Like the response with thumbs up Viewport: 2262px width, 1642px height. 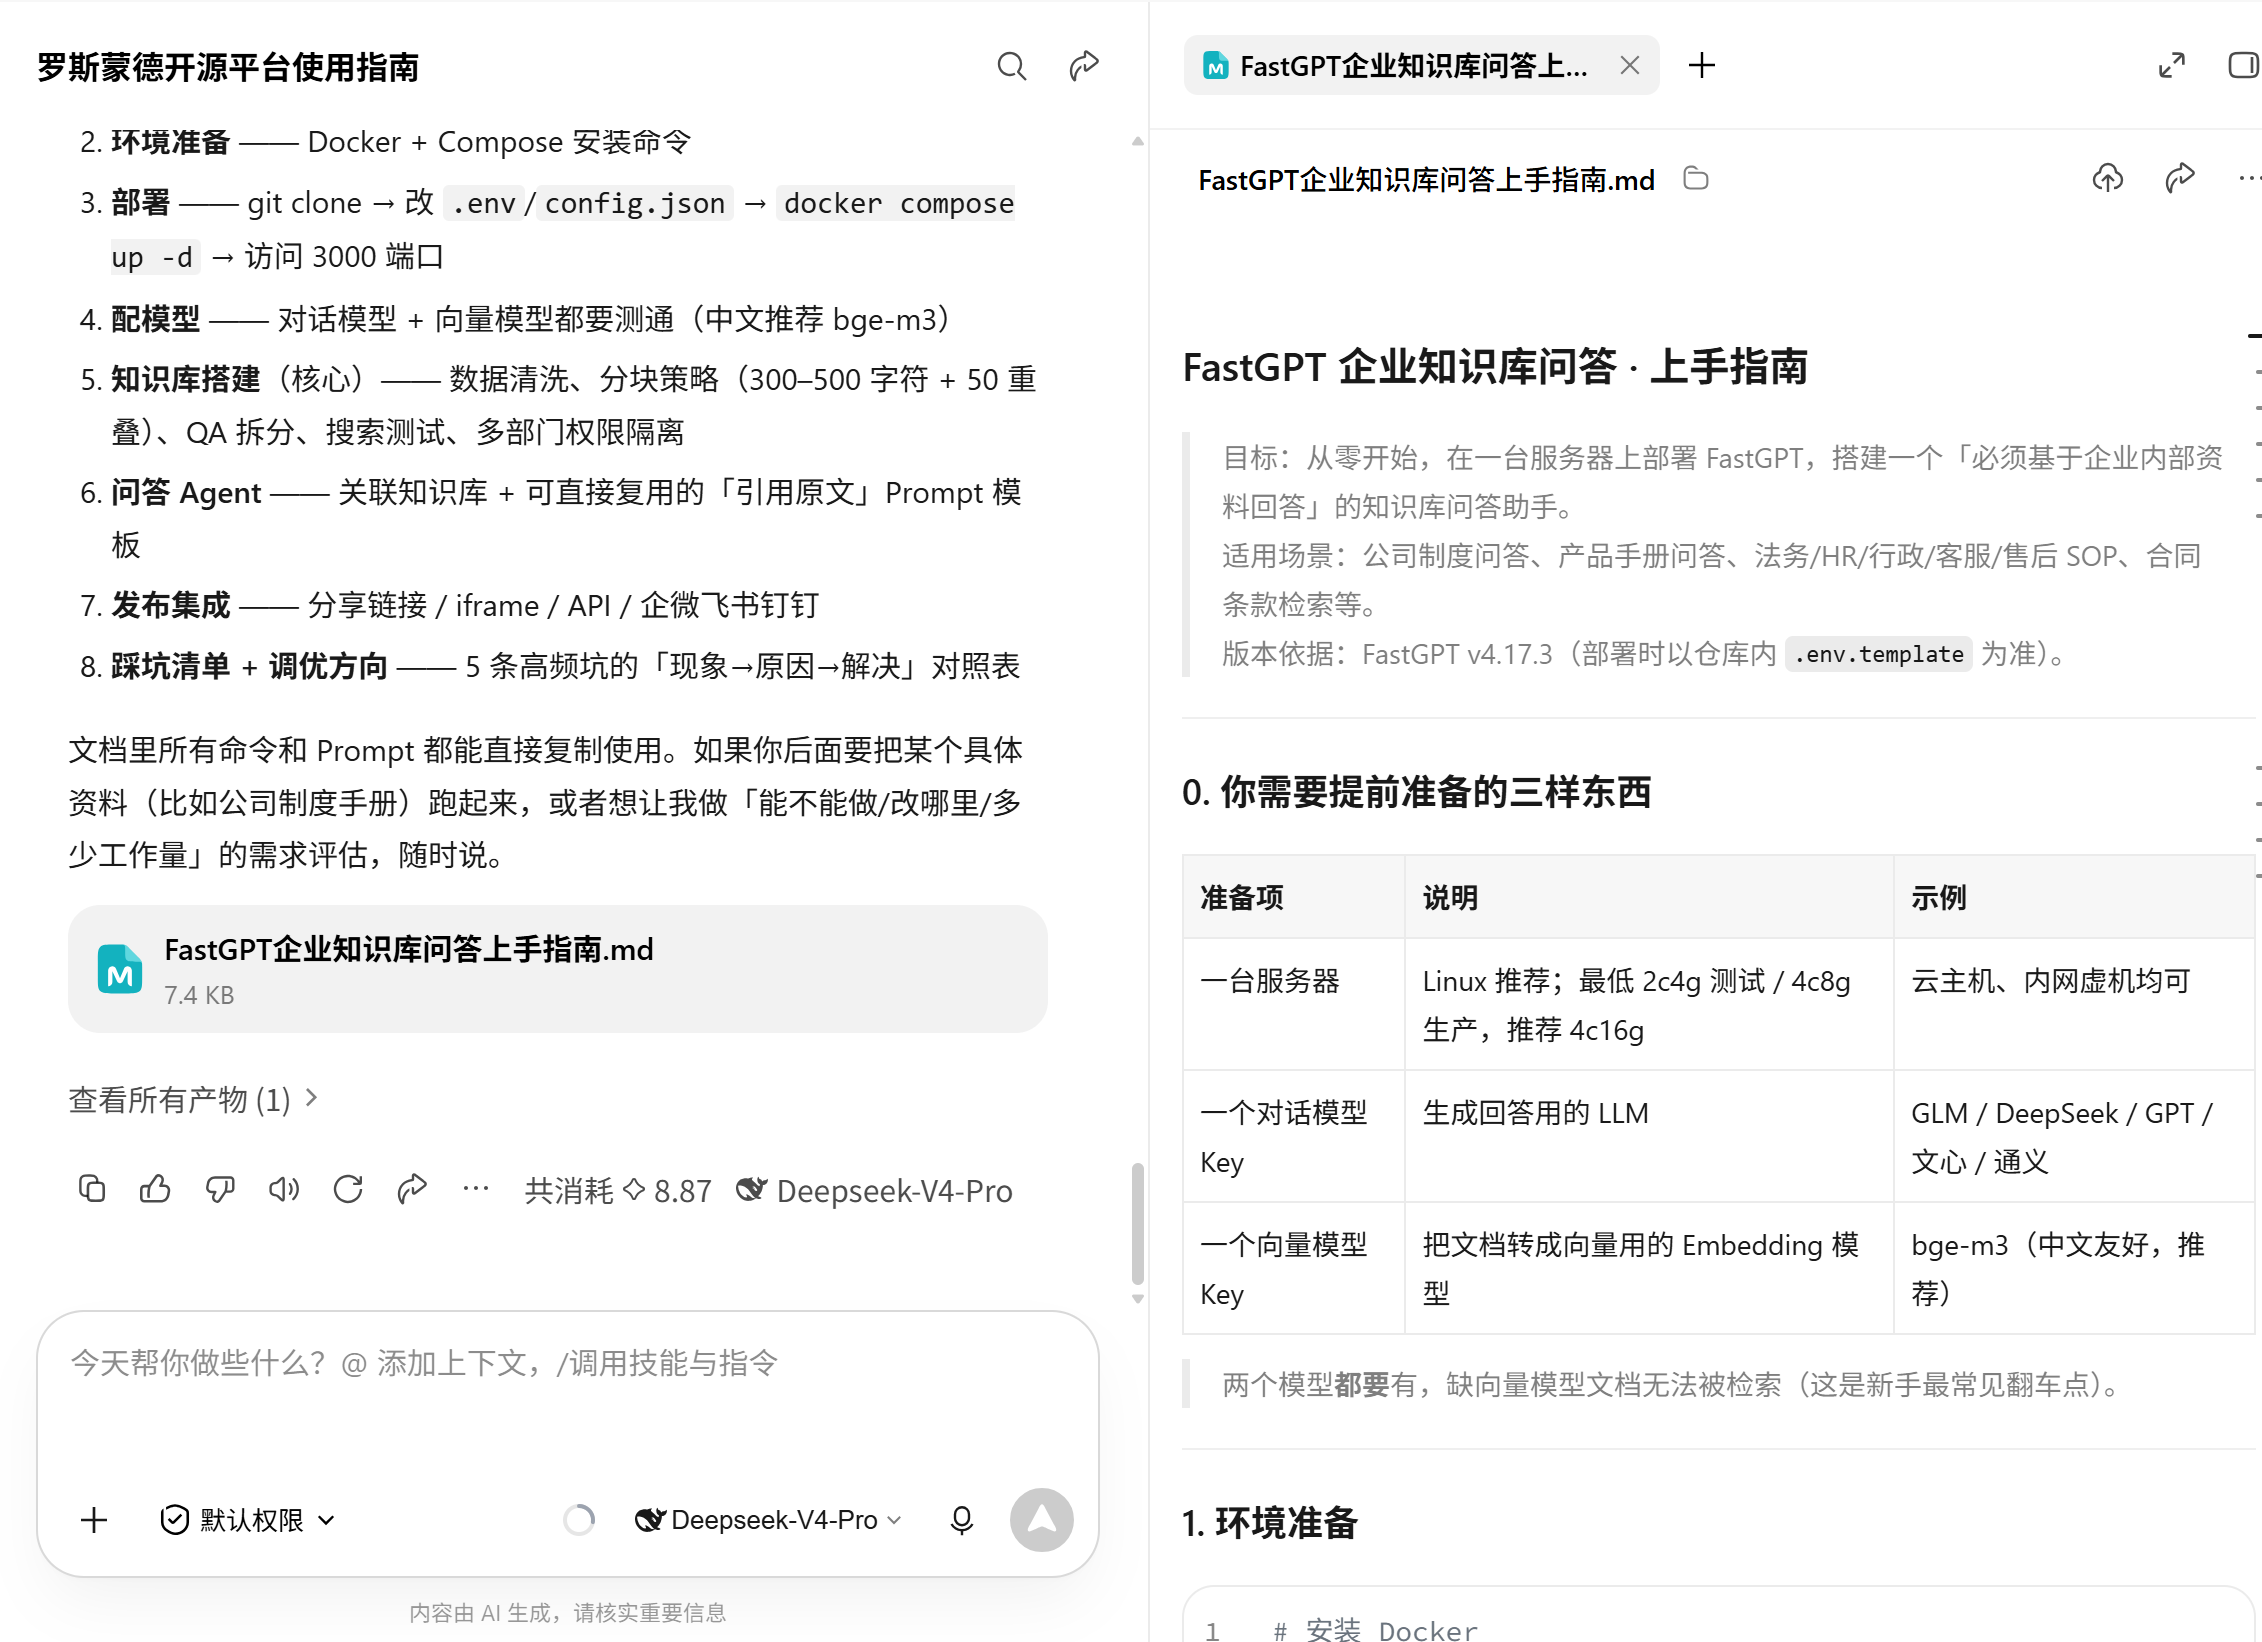click(x=155, y=1189)
